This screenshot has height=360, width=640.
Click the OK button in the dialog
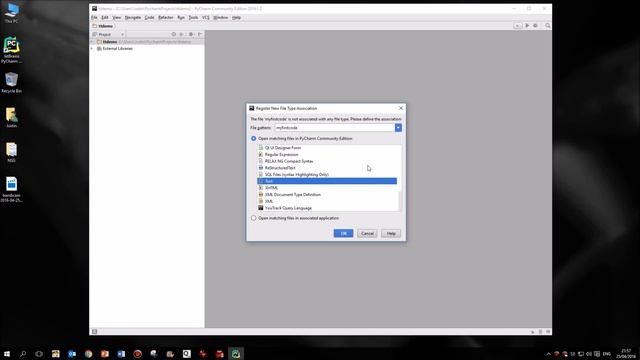(x=343, y=233)
